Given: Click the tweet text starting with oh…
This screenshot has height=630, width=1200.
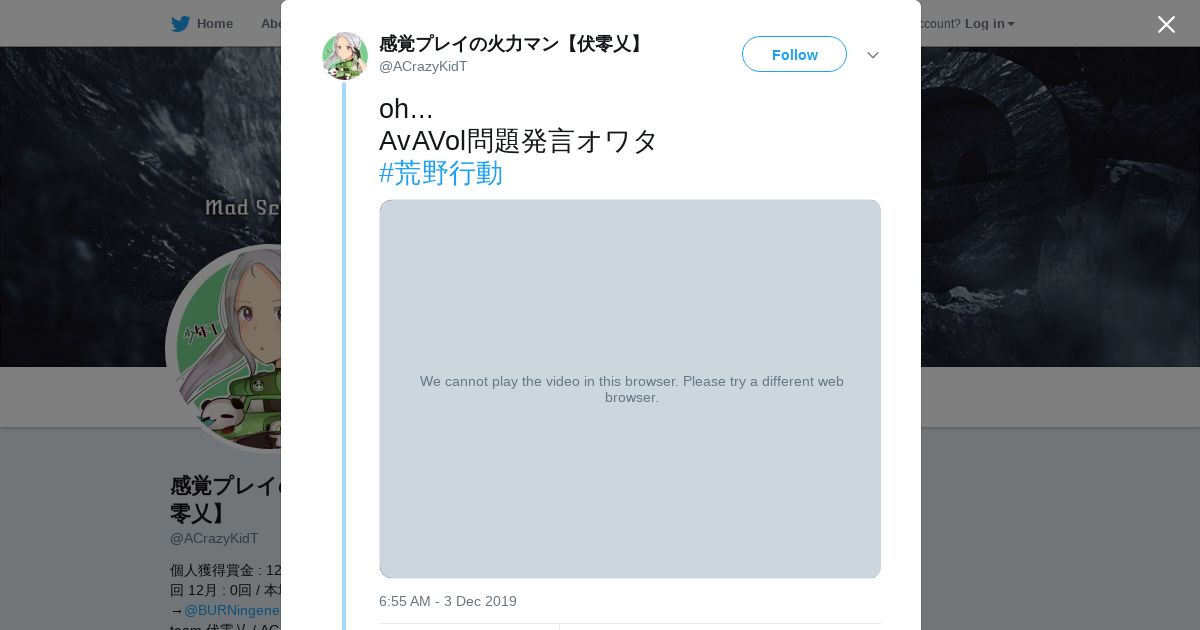Looking at the screenshot, I should 518,125.
